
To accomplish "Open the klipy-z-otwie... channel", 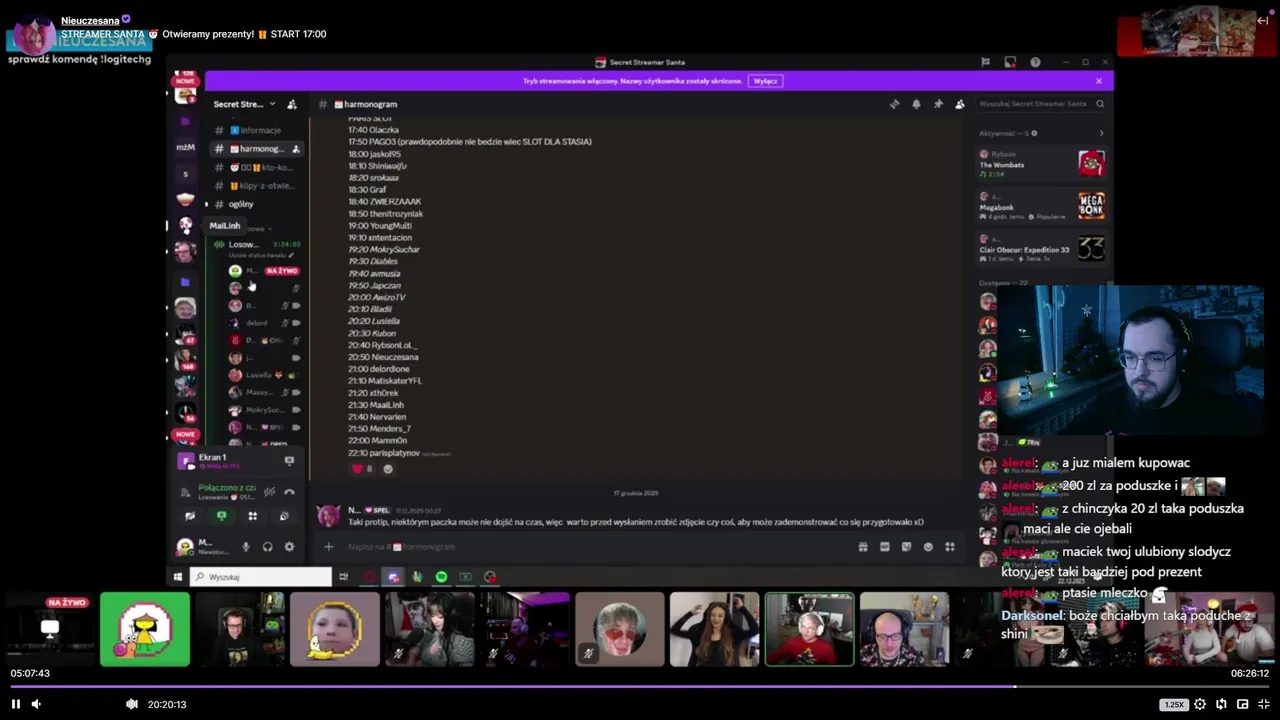I will point(256,186).
